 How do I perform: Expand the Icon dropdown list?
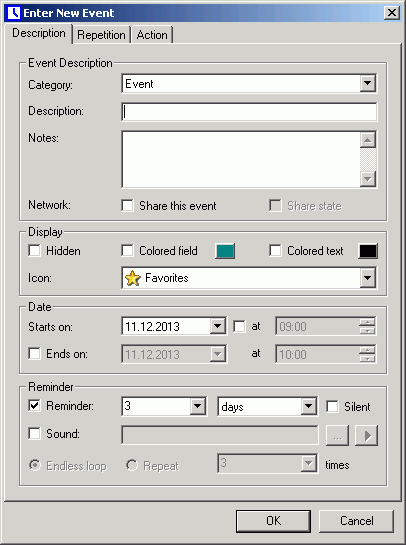[x=368, y=278]
